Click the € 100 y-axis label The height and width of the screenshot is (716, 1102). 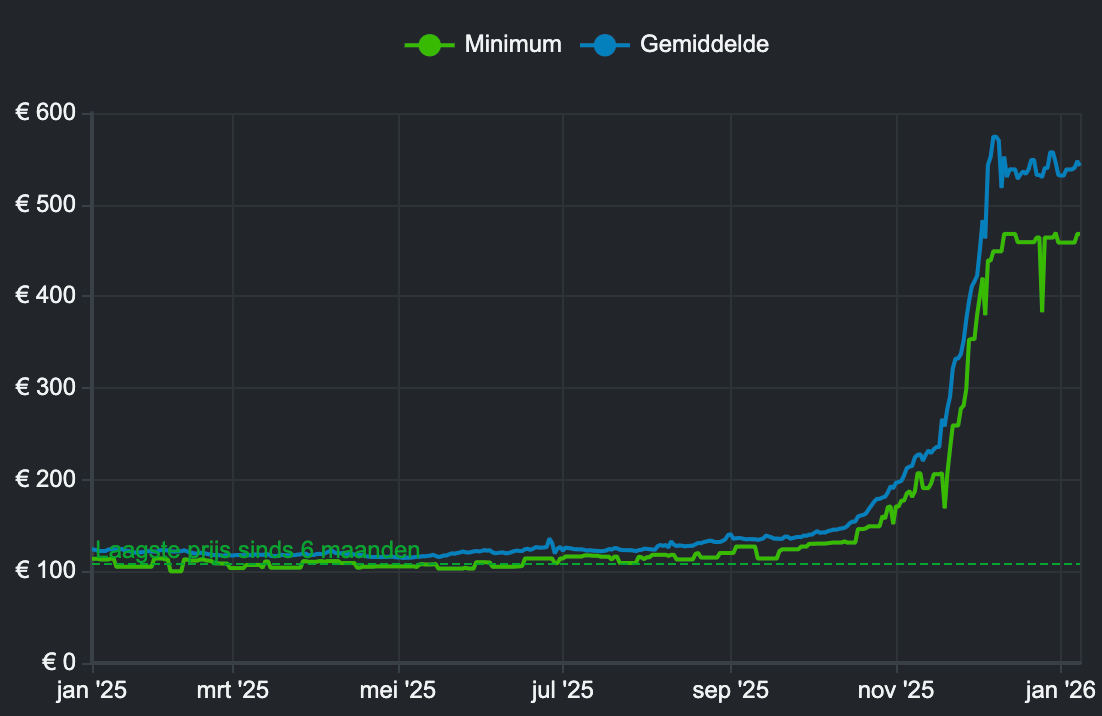tap(46, 571)
